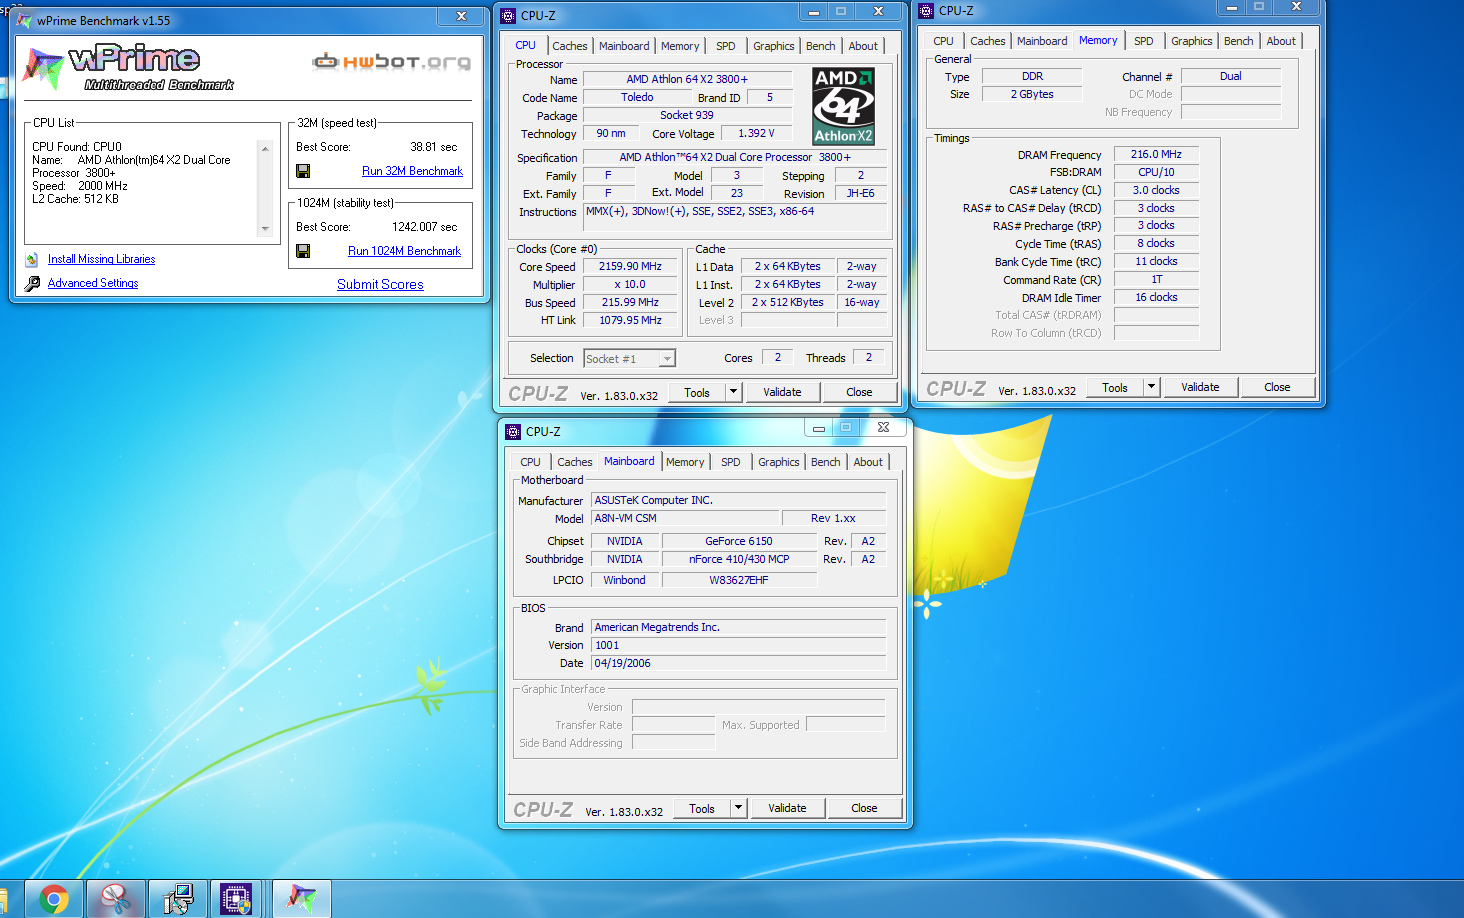Open Advanced Settings link
This screenshot has width=1464, height=918.
(x=93, y=283)
